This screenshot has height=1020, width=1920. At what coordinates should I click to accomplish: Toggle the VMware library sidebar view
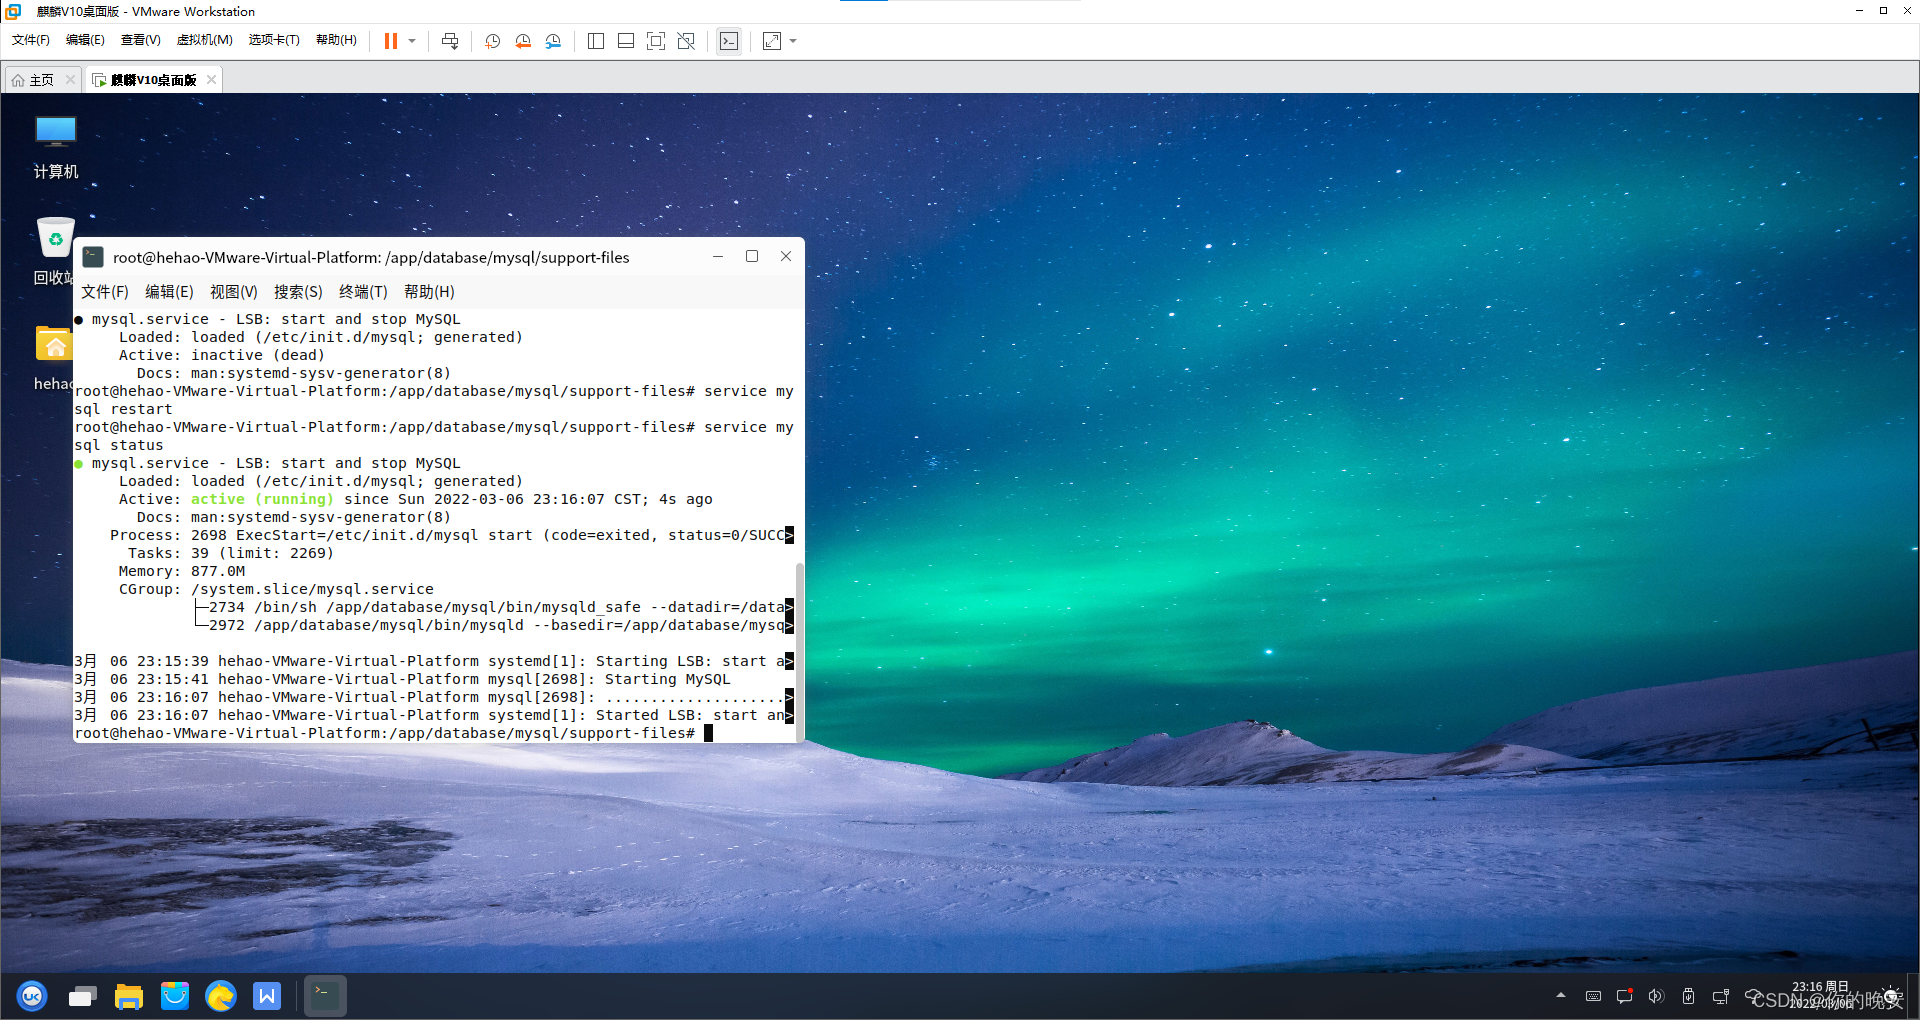[x=596, y=41]
